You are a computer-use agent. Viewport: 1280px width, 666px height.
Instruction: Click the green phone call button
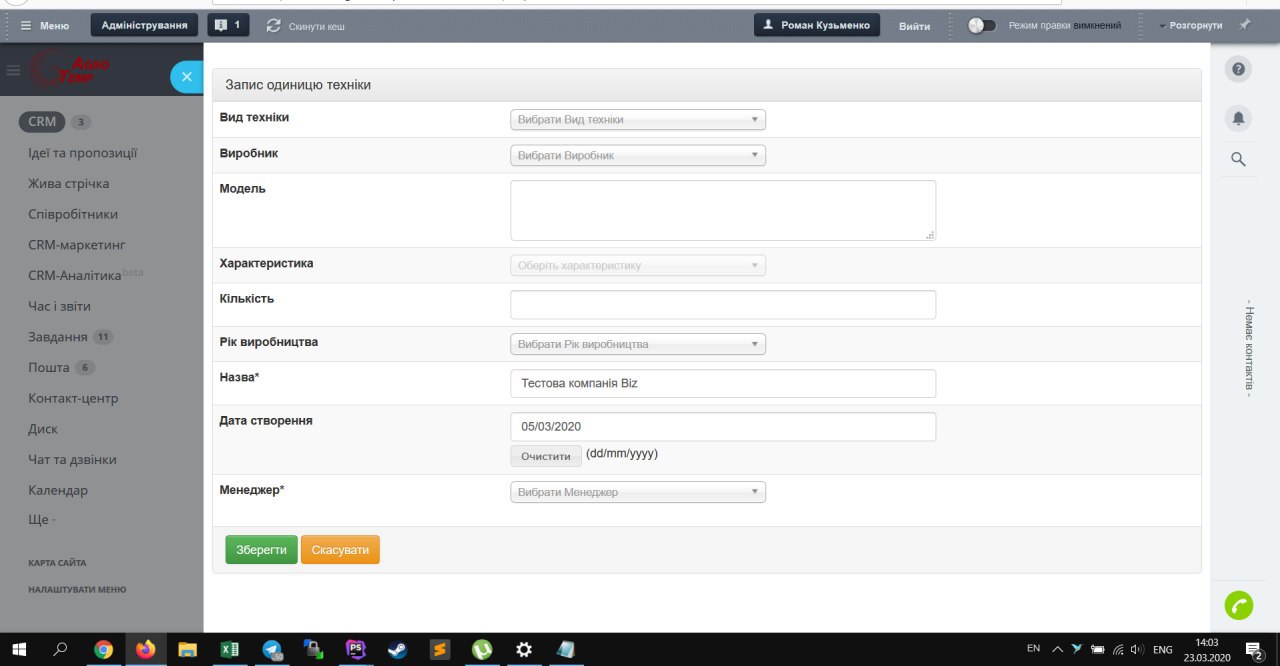(x=1239, y=605)
